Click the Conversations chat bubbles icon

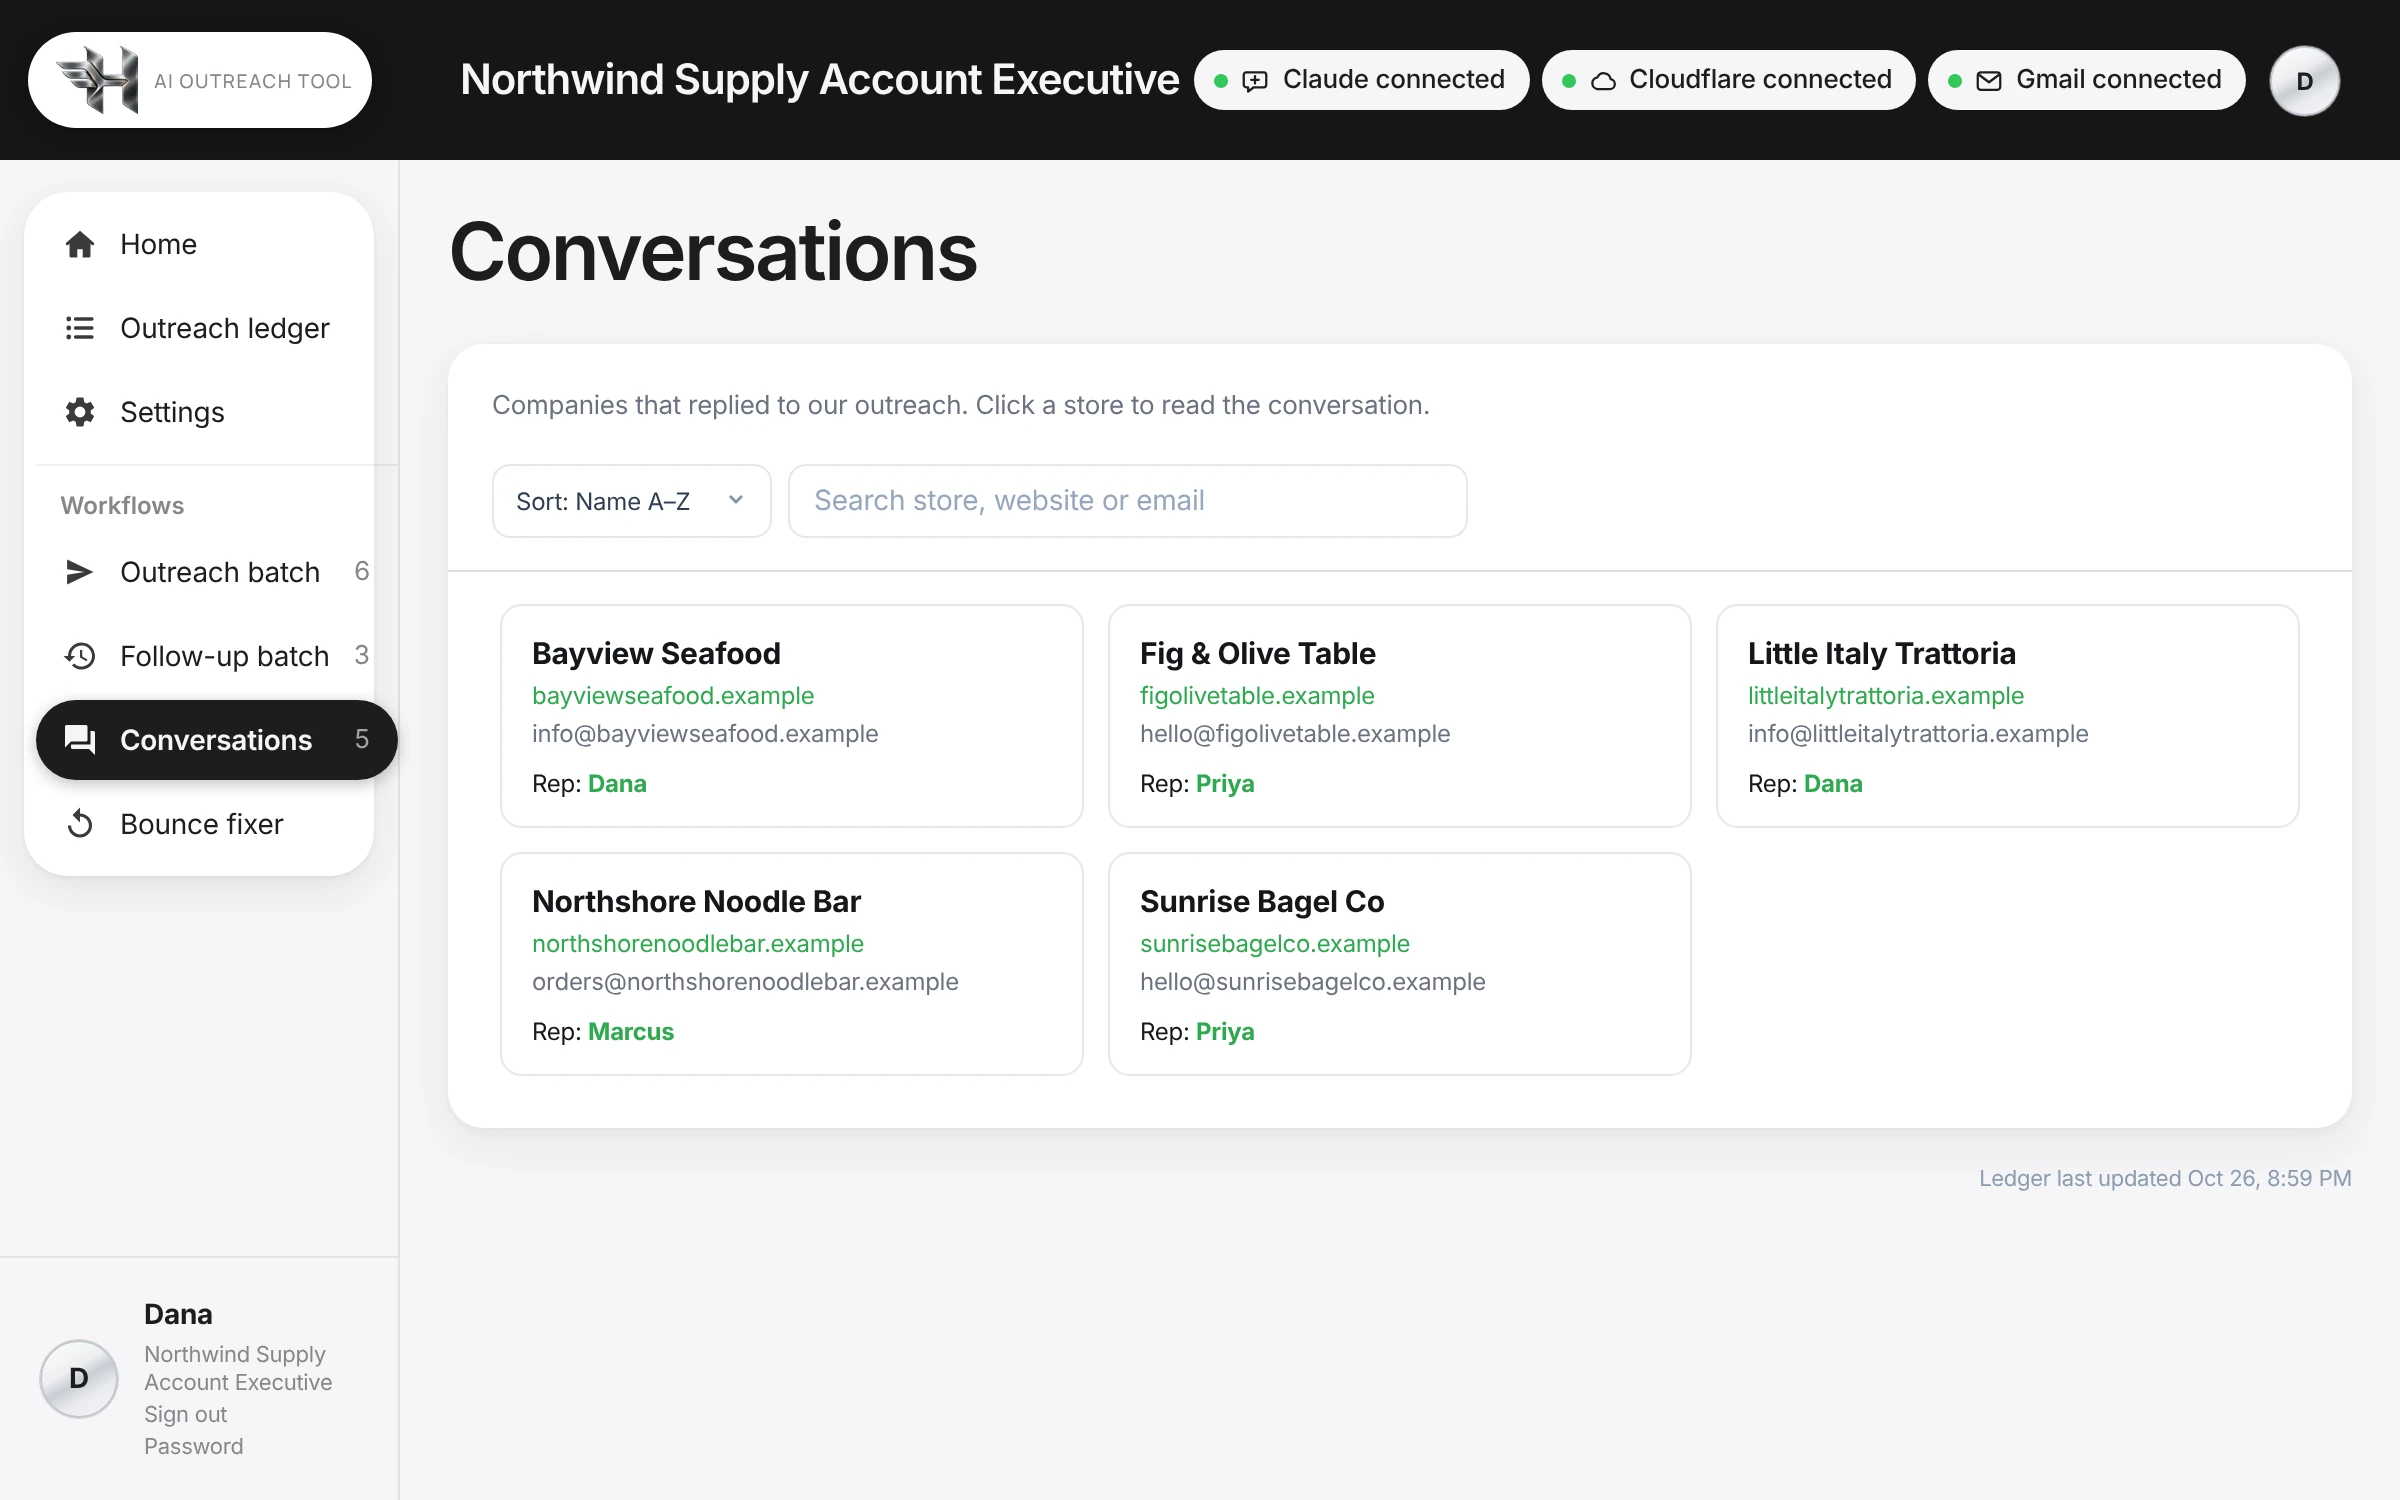[80, 740]
